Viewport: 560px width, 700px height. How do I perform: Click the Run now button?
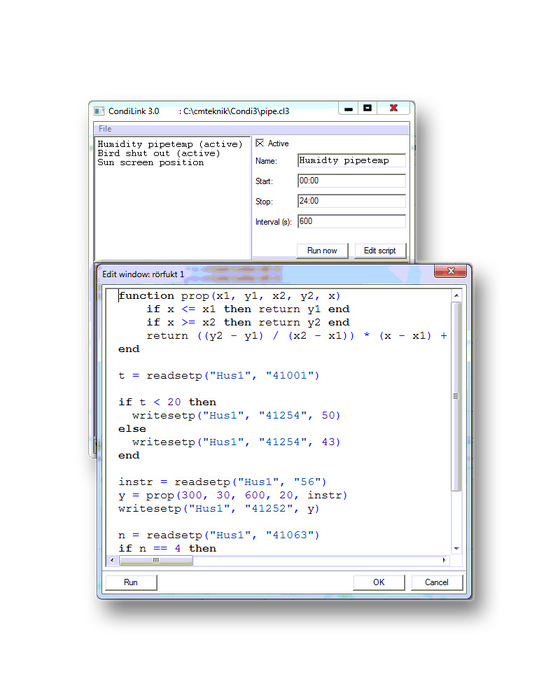click(x=322, y=250)
